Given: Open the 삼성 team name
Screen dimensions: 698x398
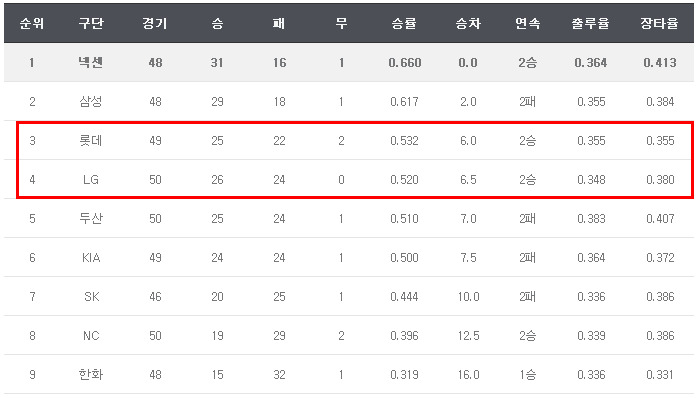Looking at the screenshot, I should click(x=91, y=102).
